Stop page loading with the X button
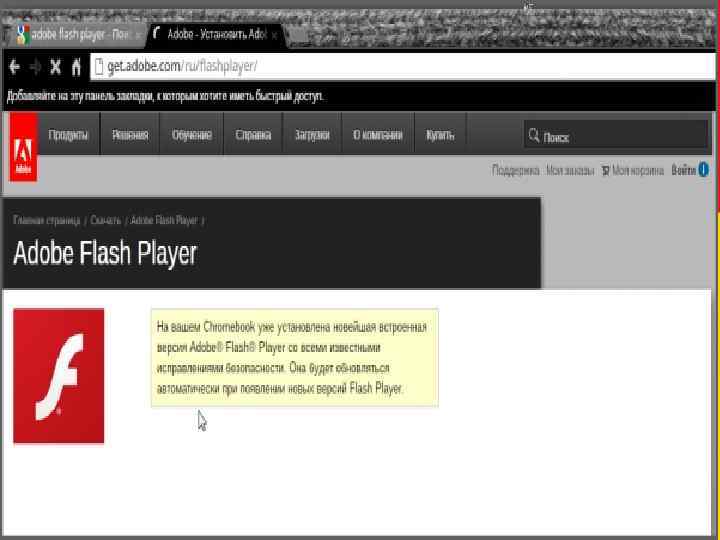The image size is (720, 540). [56, 67]
